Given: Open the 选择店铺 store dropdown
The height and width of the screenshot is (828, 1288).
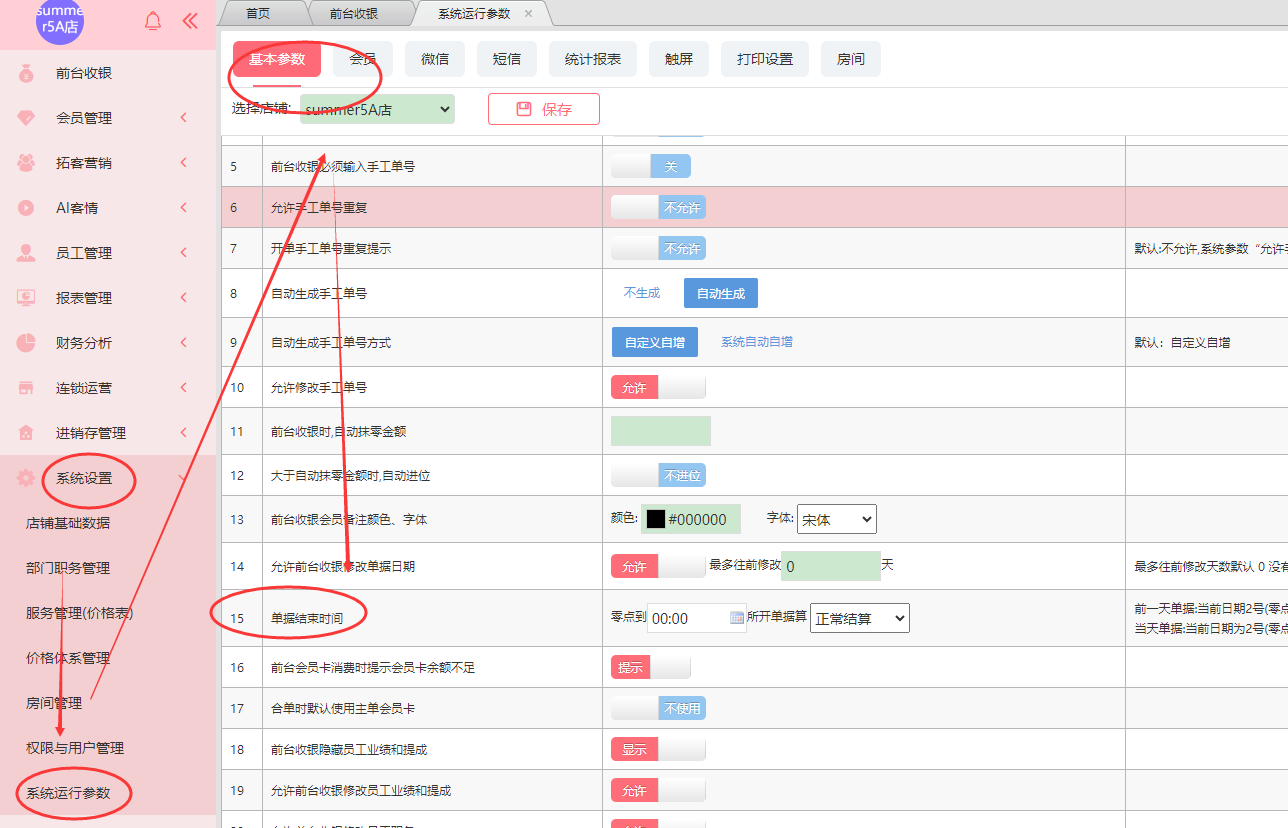Looking at the screenshot, I should [x=377, y=109].
